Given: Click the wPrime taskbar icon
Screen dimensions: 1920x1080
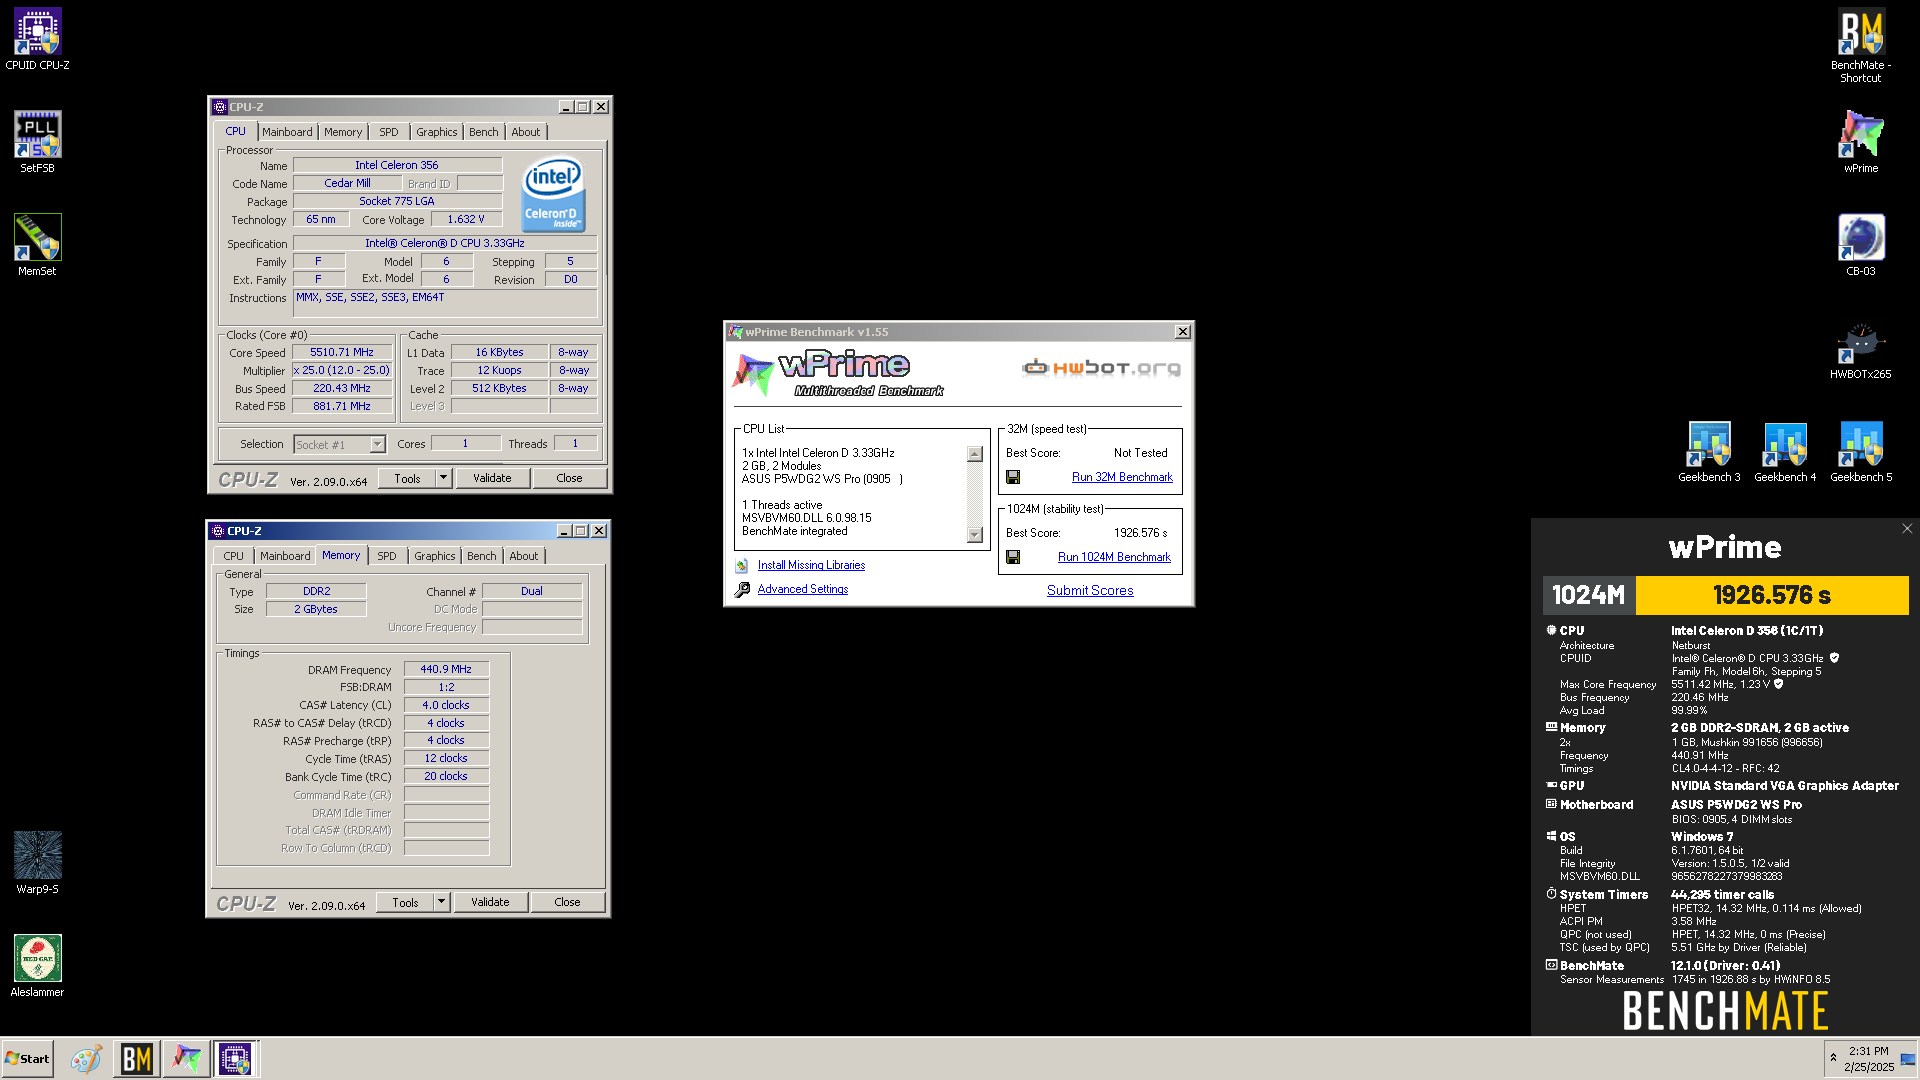Looking at the screenshot, I should pyautogui.click(x=186, y=1059).
